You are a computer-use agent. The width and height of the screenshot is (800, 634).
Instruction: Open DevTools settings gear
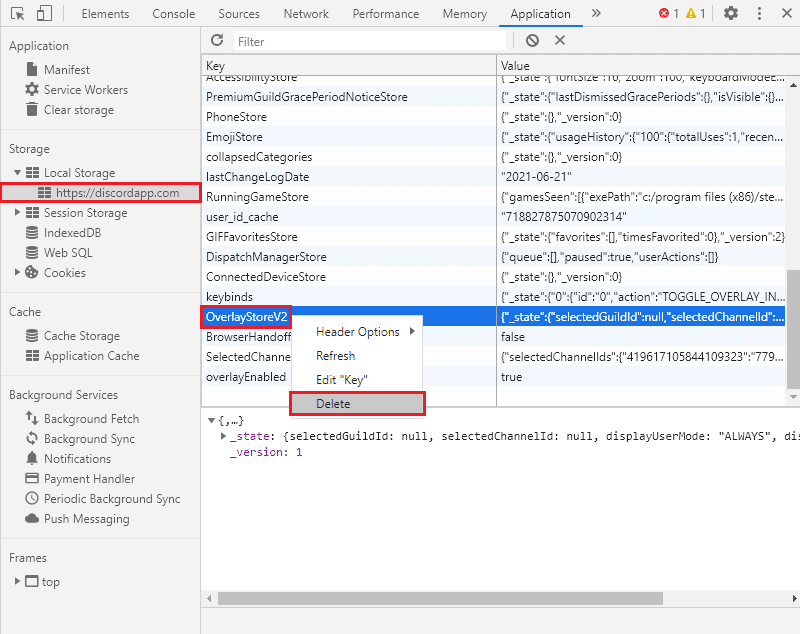(731, 14)
